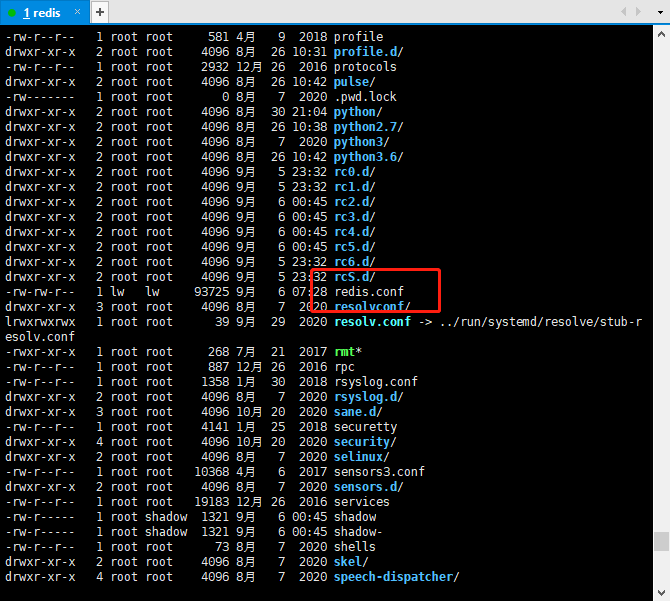Click the vertical scrollbar thumb

point(661,541)
